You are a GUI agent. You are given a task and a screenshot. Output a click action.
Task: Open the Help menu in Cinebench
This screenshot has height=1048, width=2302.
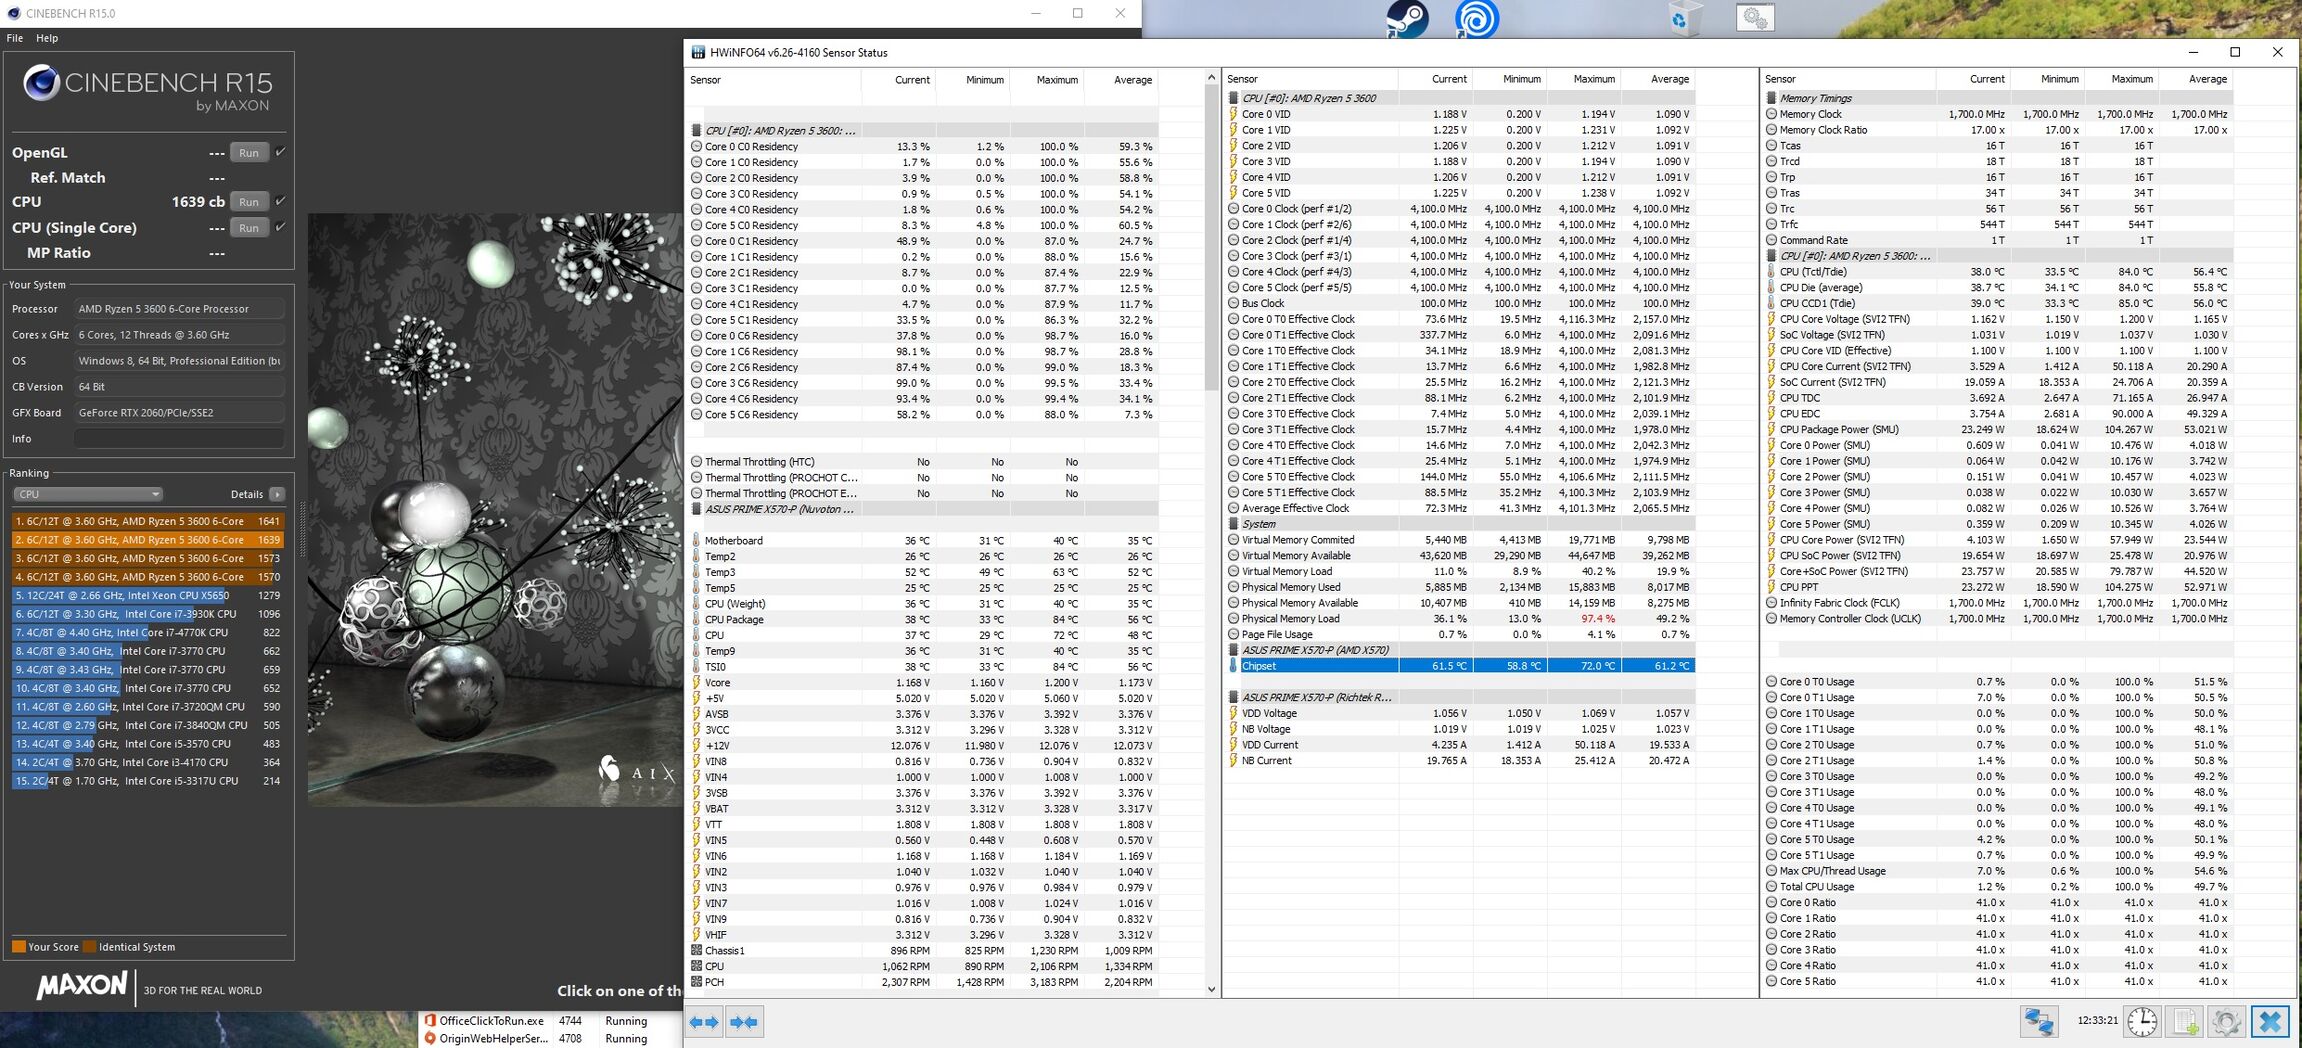pos(47,38)
